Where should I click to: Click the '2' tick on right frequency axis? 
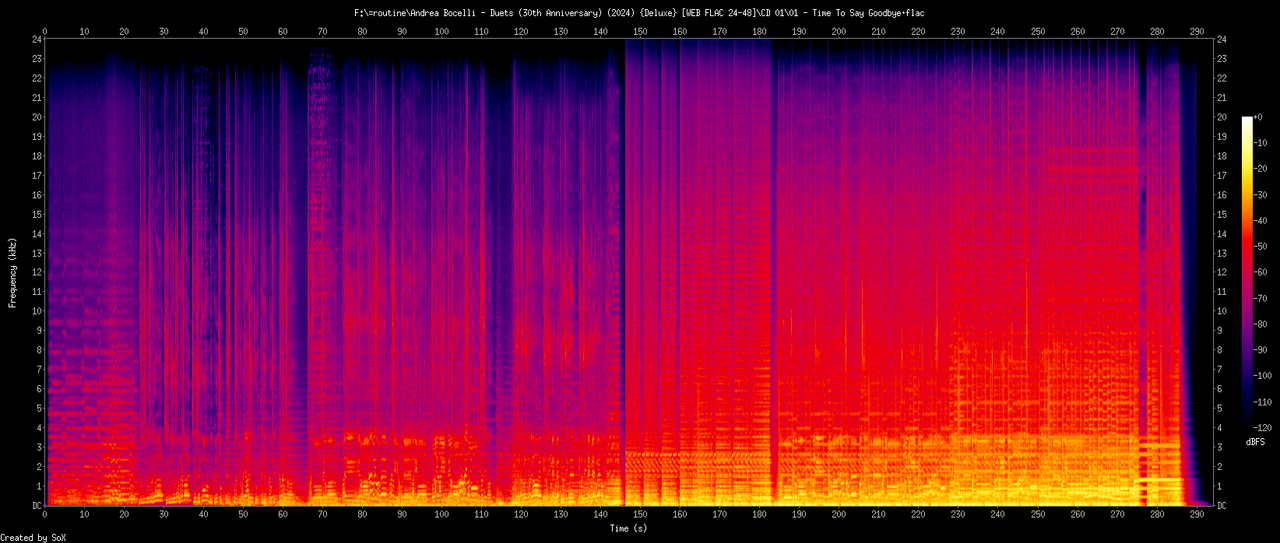[x=1220, y=467]
